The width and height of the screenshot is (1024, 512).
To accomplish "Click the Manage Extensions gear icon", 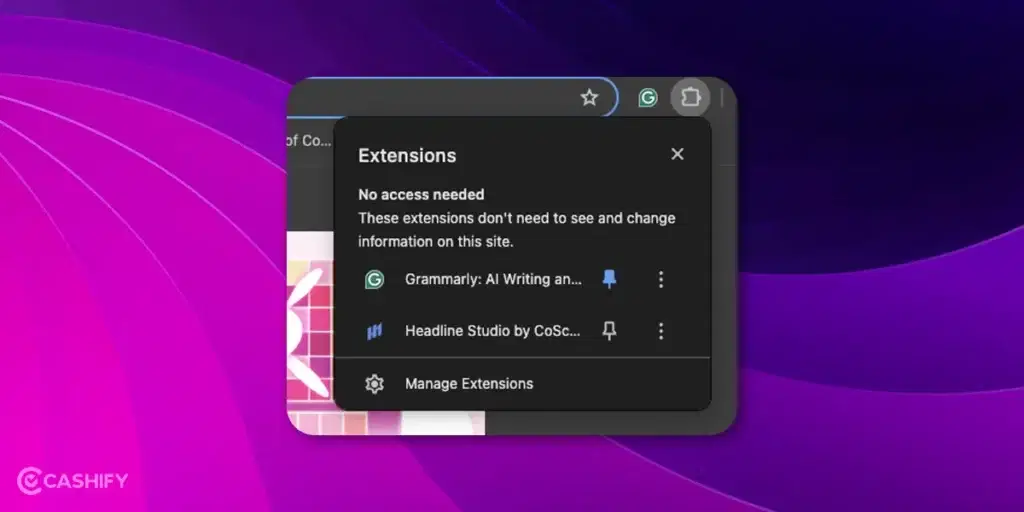I will [374, 383].
